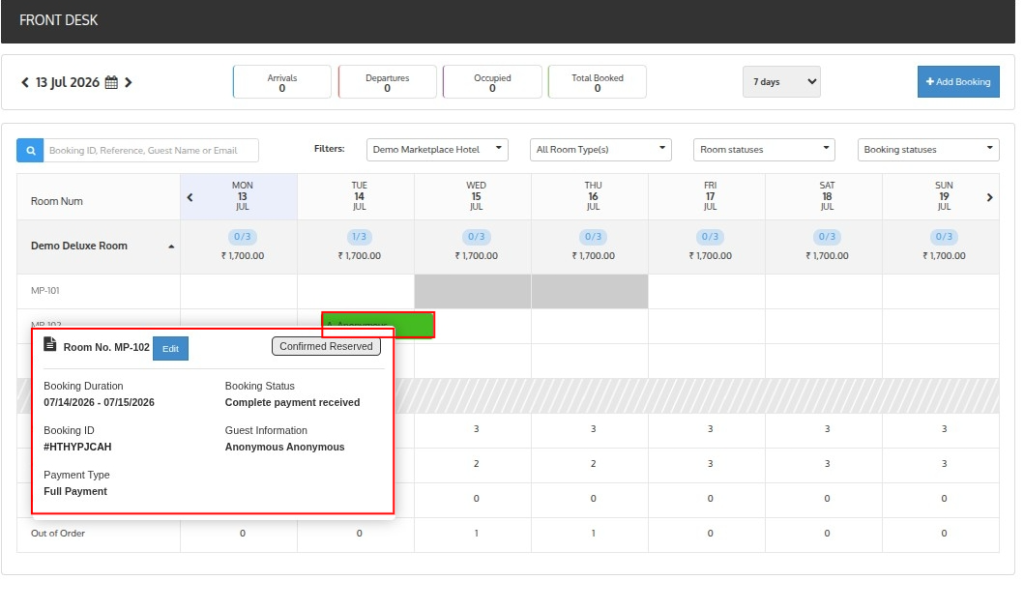This screenshot has height=609, width=1024.
Task: Shift calendar grid back via left arrow
Action: (x=190, y=197)
